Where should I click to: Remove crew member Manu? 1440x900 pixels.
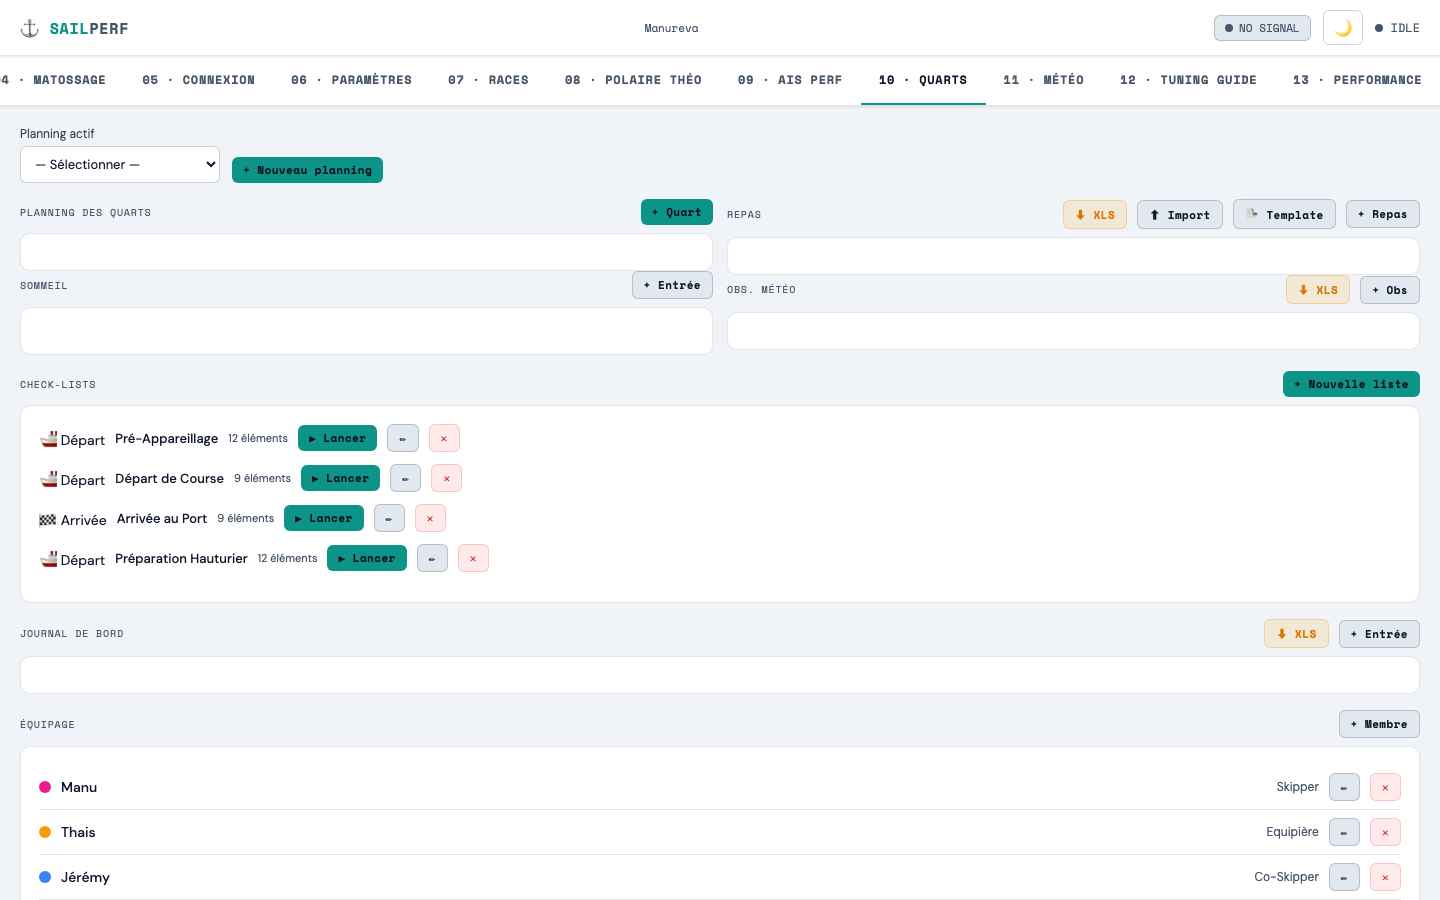click(x=1385, y=787)
